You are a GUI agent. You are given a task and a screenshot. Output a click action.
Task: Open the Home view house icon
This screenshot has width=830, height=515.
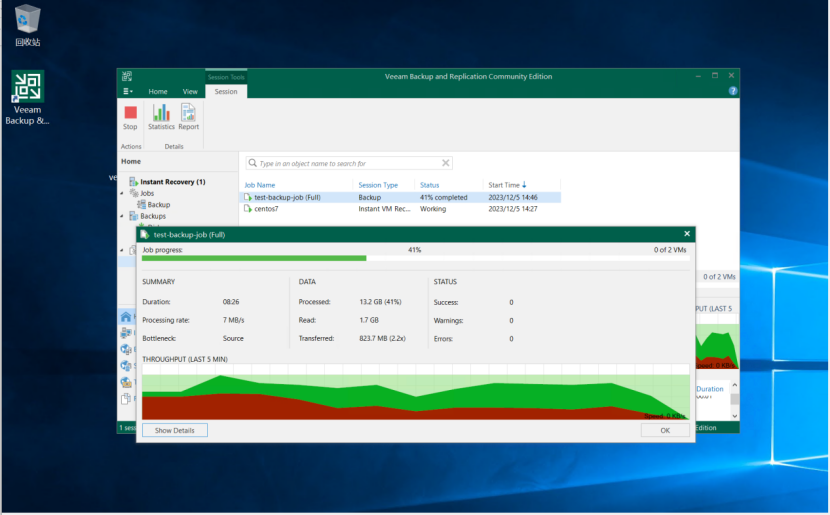(126, 317)
